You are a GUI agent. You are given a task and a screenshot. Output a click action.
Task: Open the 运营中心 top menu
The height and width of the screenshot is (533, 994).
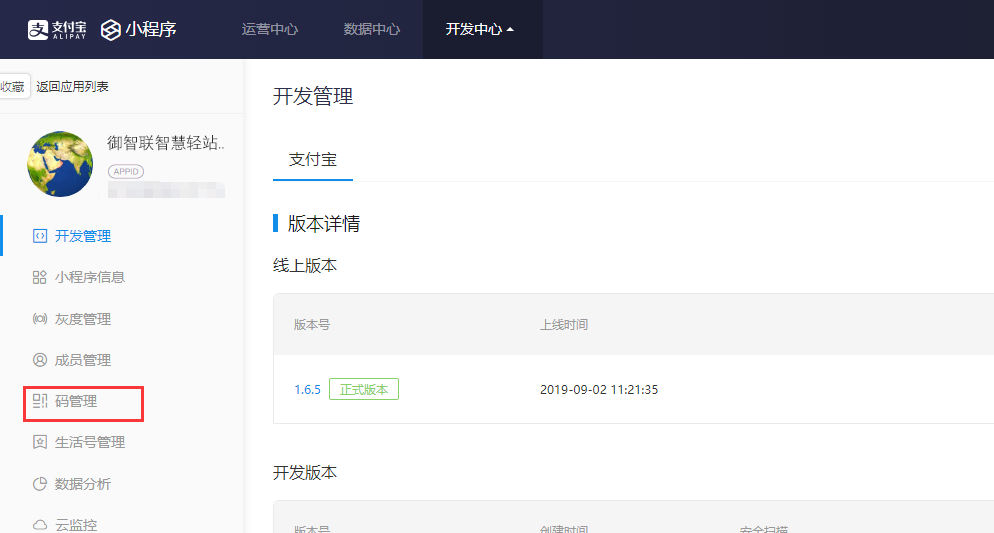pos(270,29)
